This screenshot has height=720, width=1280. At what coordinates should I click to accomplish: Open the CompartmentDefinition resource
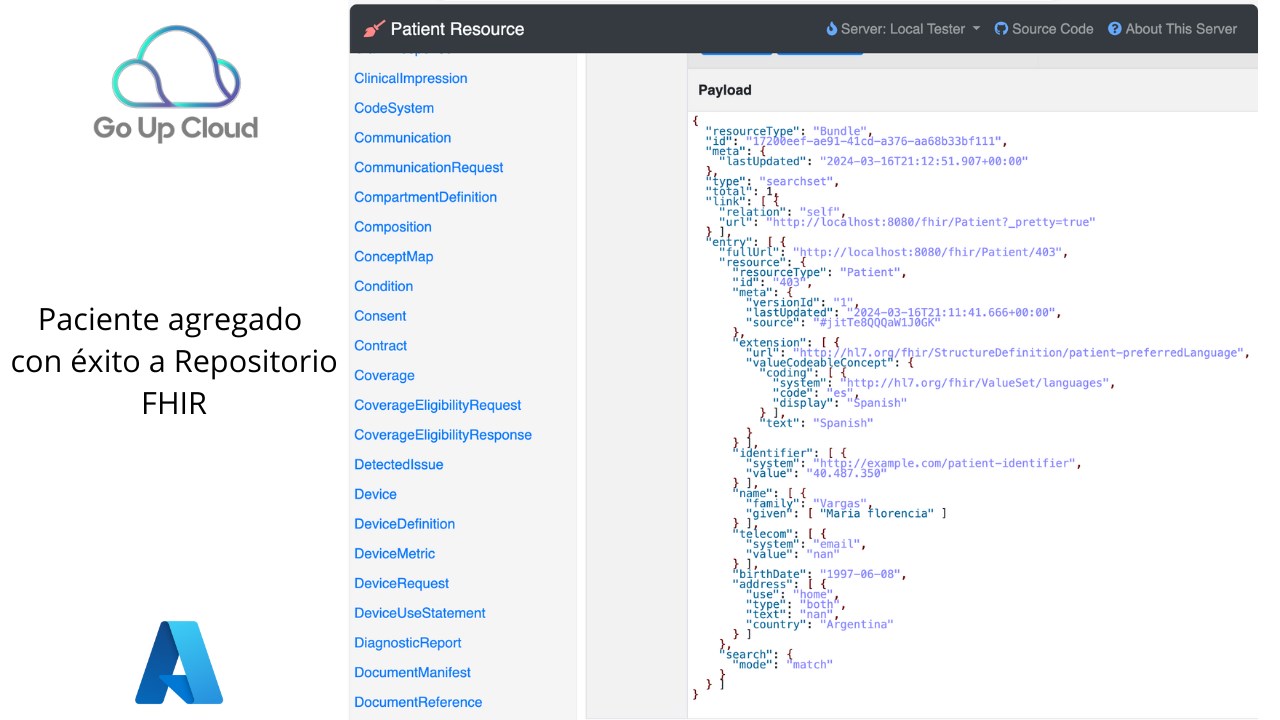coord(426,197)
